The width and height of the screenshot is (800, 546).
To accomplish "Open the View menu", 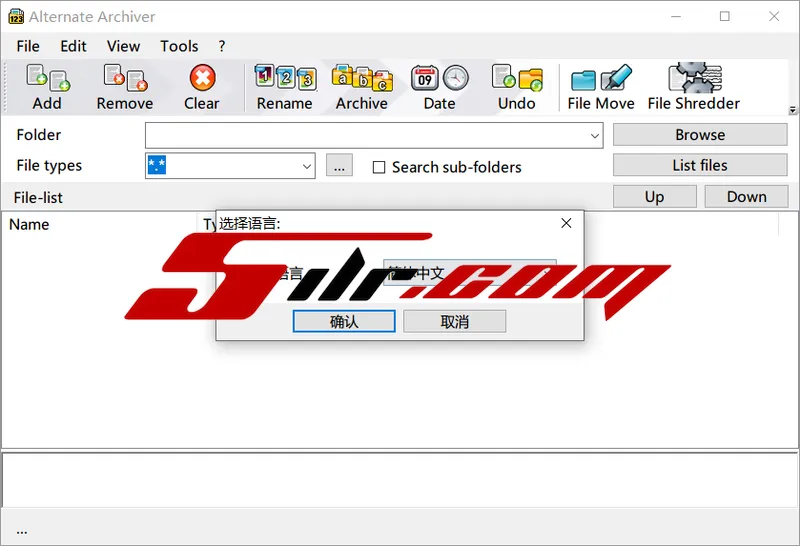I will 123,46.
